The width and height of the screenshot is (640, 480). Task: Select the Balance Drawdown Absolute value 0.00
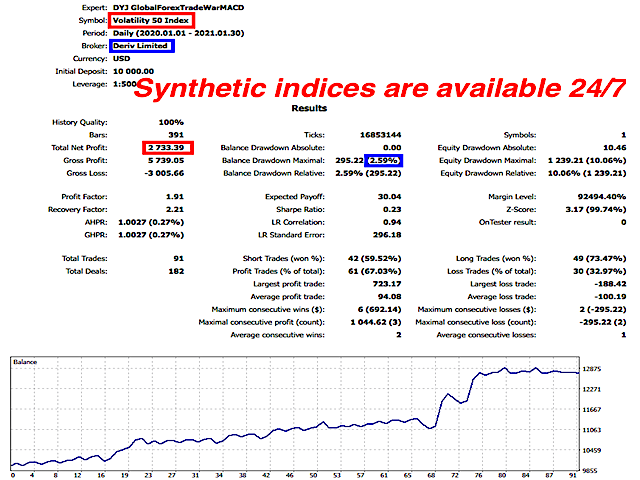pos(392,147)
